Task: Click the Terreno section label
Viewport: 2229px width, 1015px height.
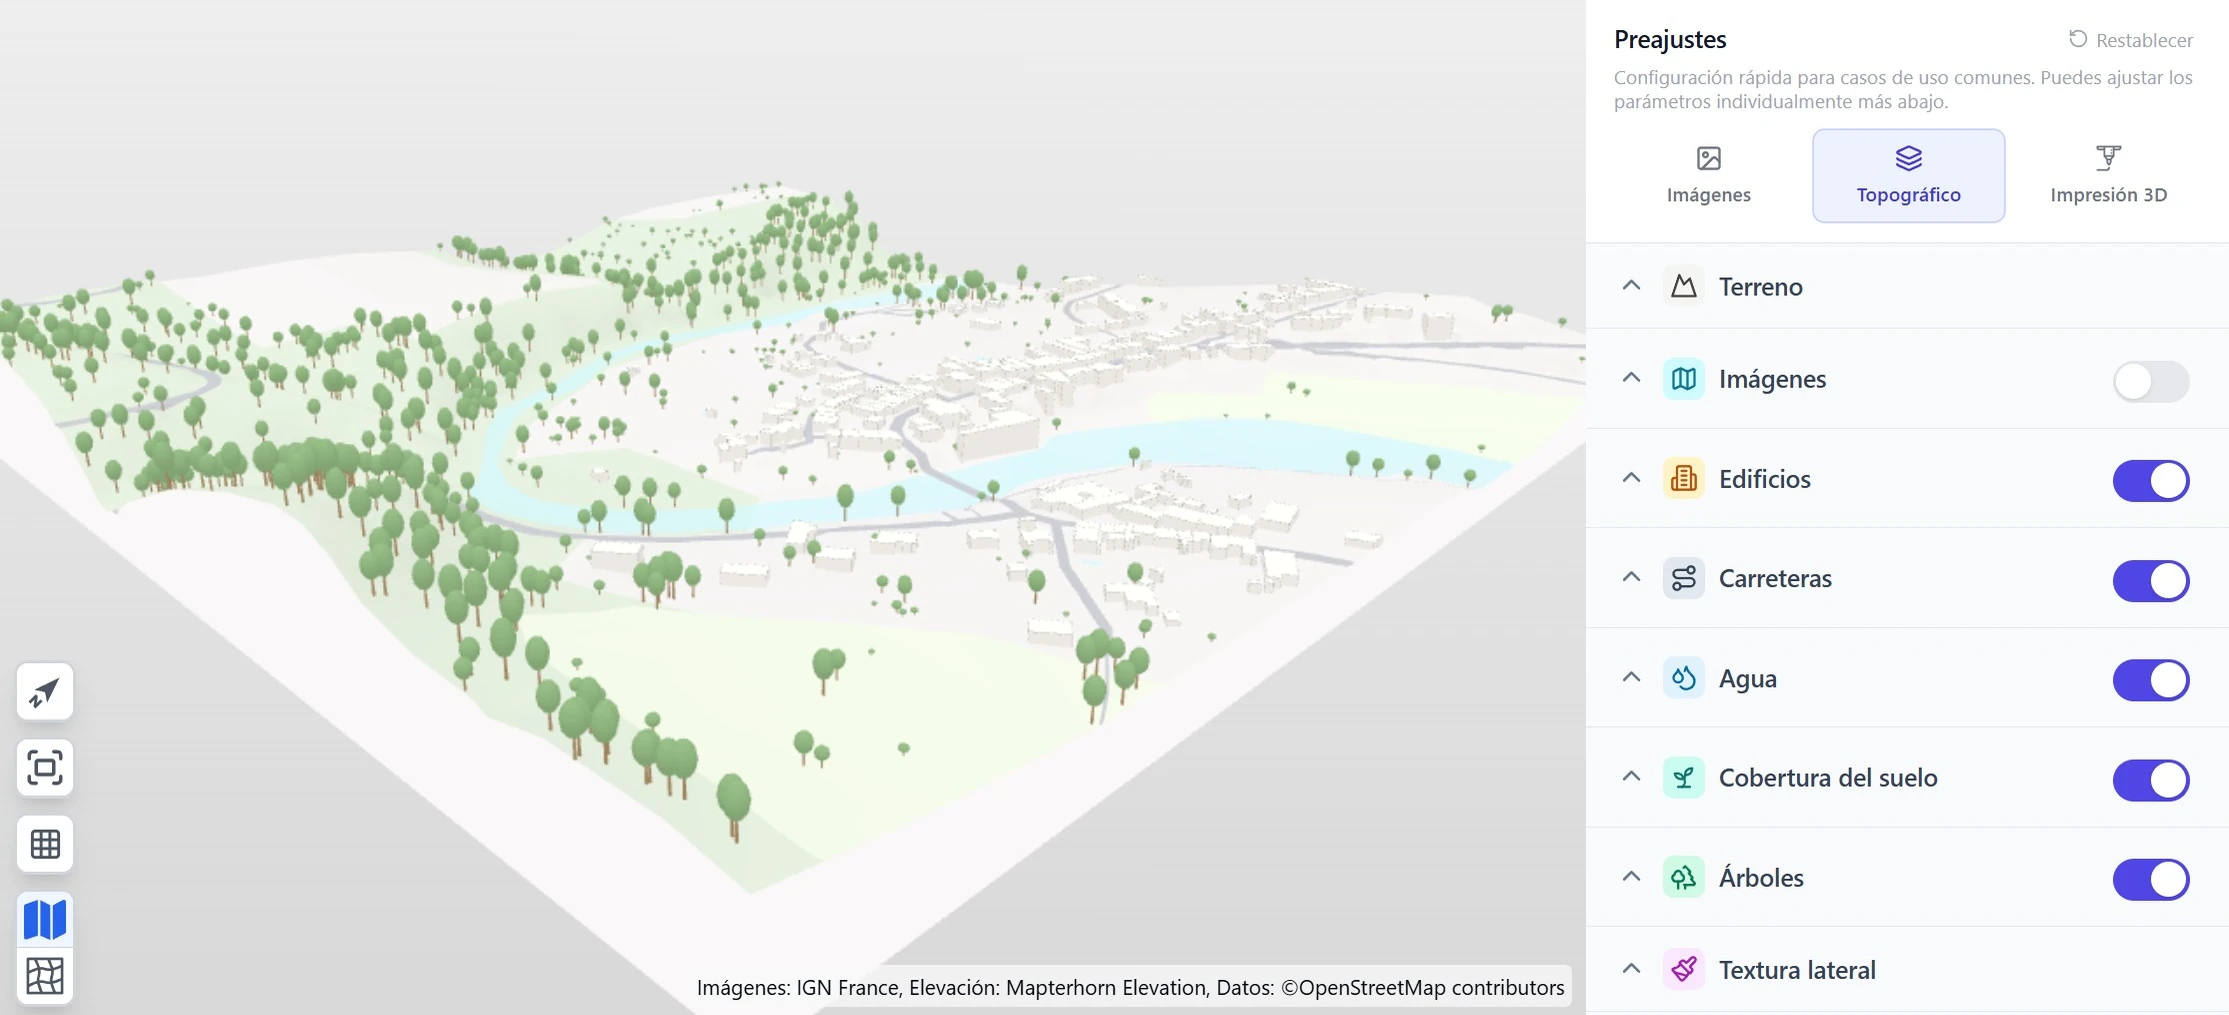Action: 1760,287
